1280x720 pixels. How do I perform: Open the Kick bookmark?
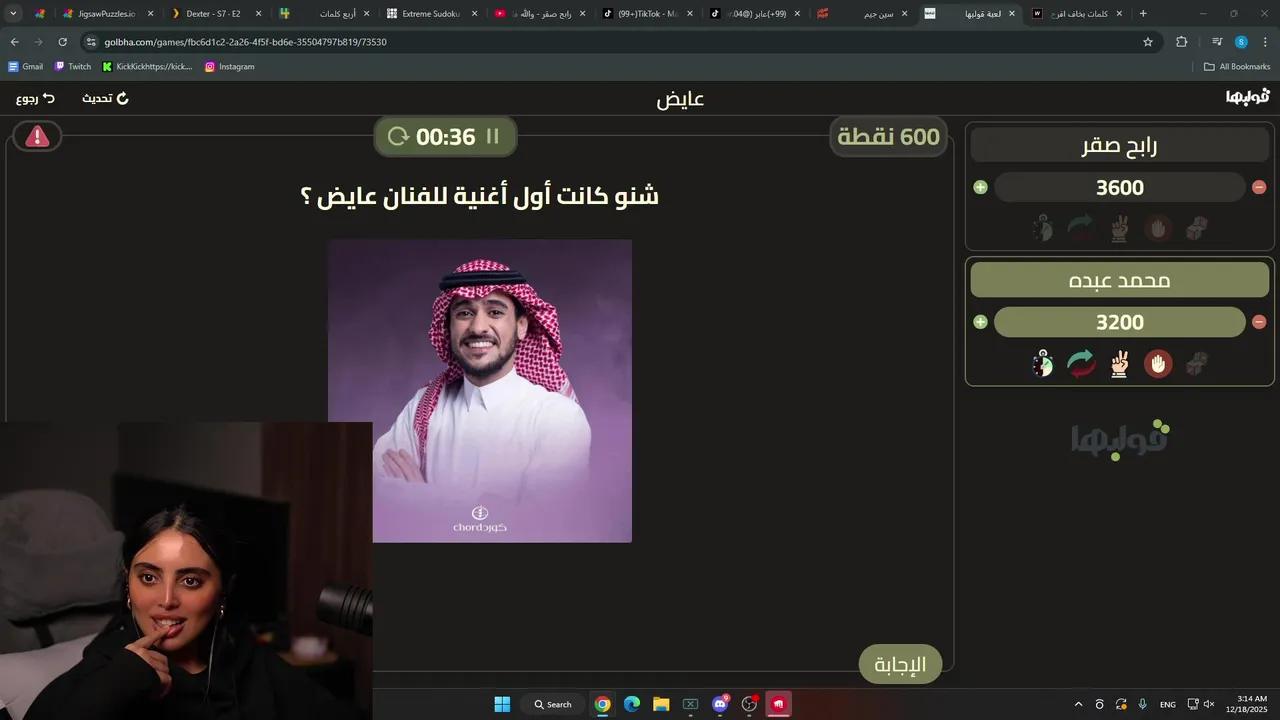(147, 67)
